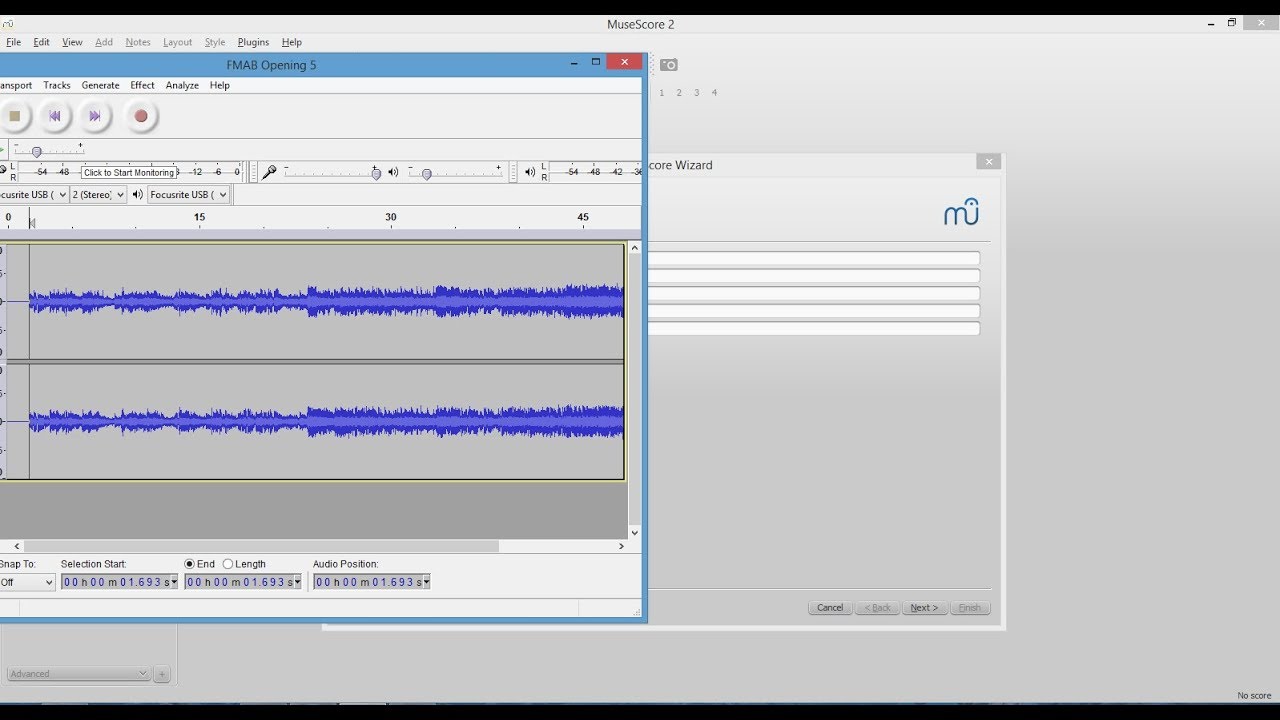Click the lower stereo channel waveform
This screenshot has width=1280, height=720.
(314, 421)
